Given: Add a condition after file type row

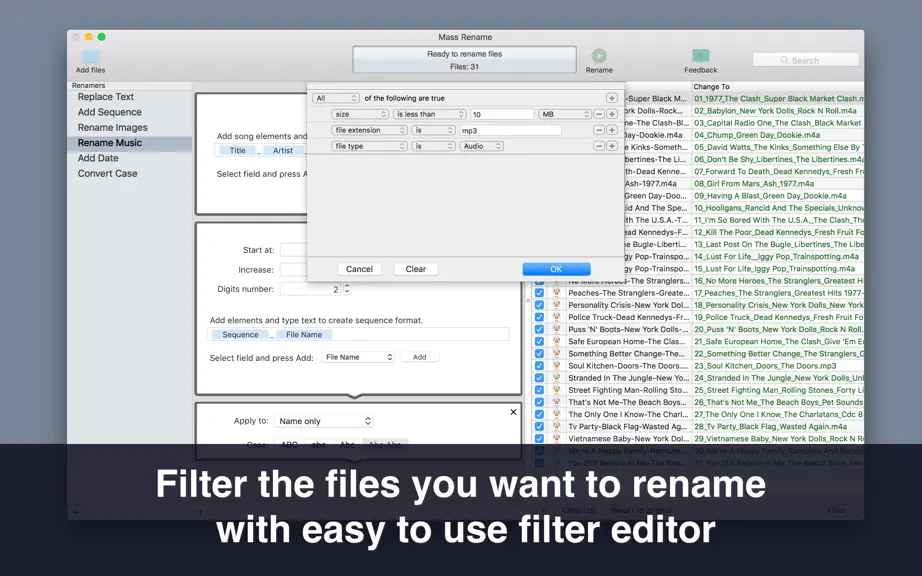Looking at the screenshot, I should click(x=612, y=146).
